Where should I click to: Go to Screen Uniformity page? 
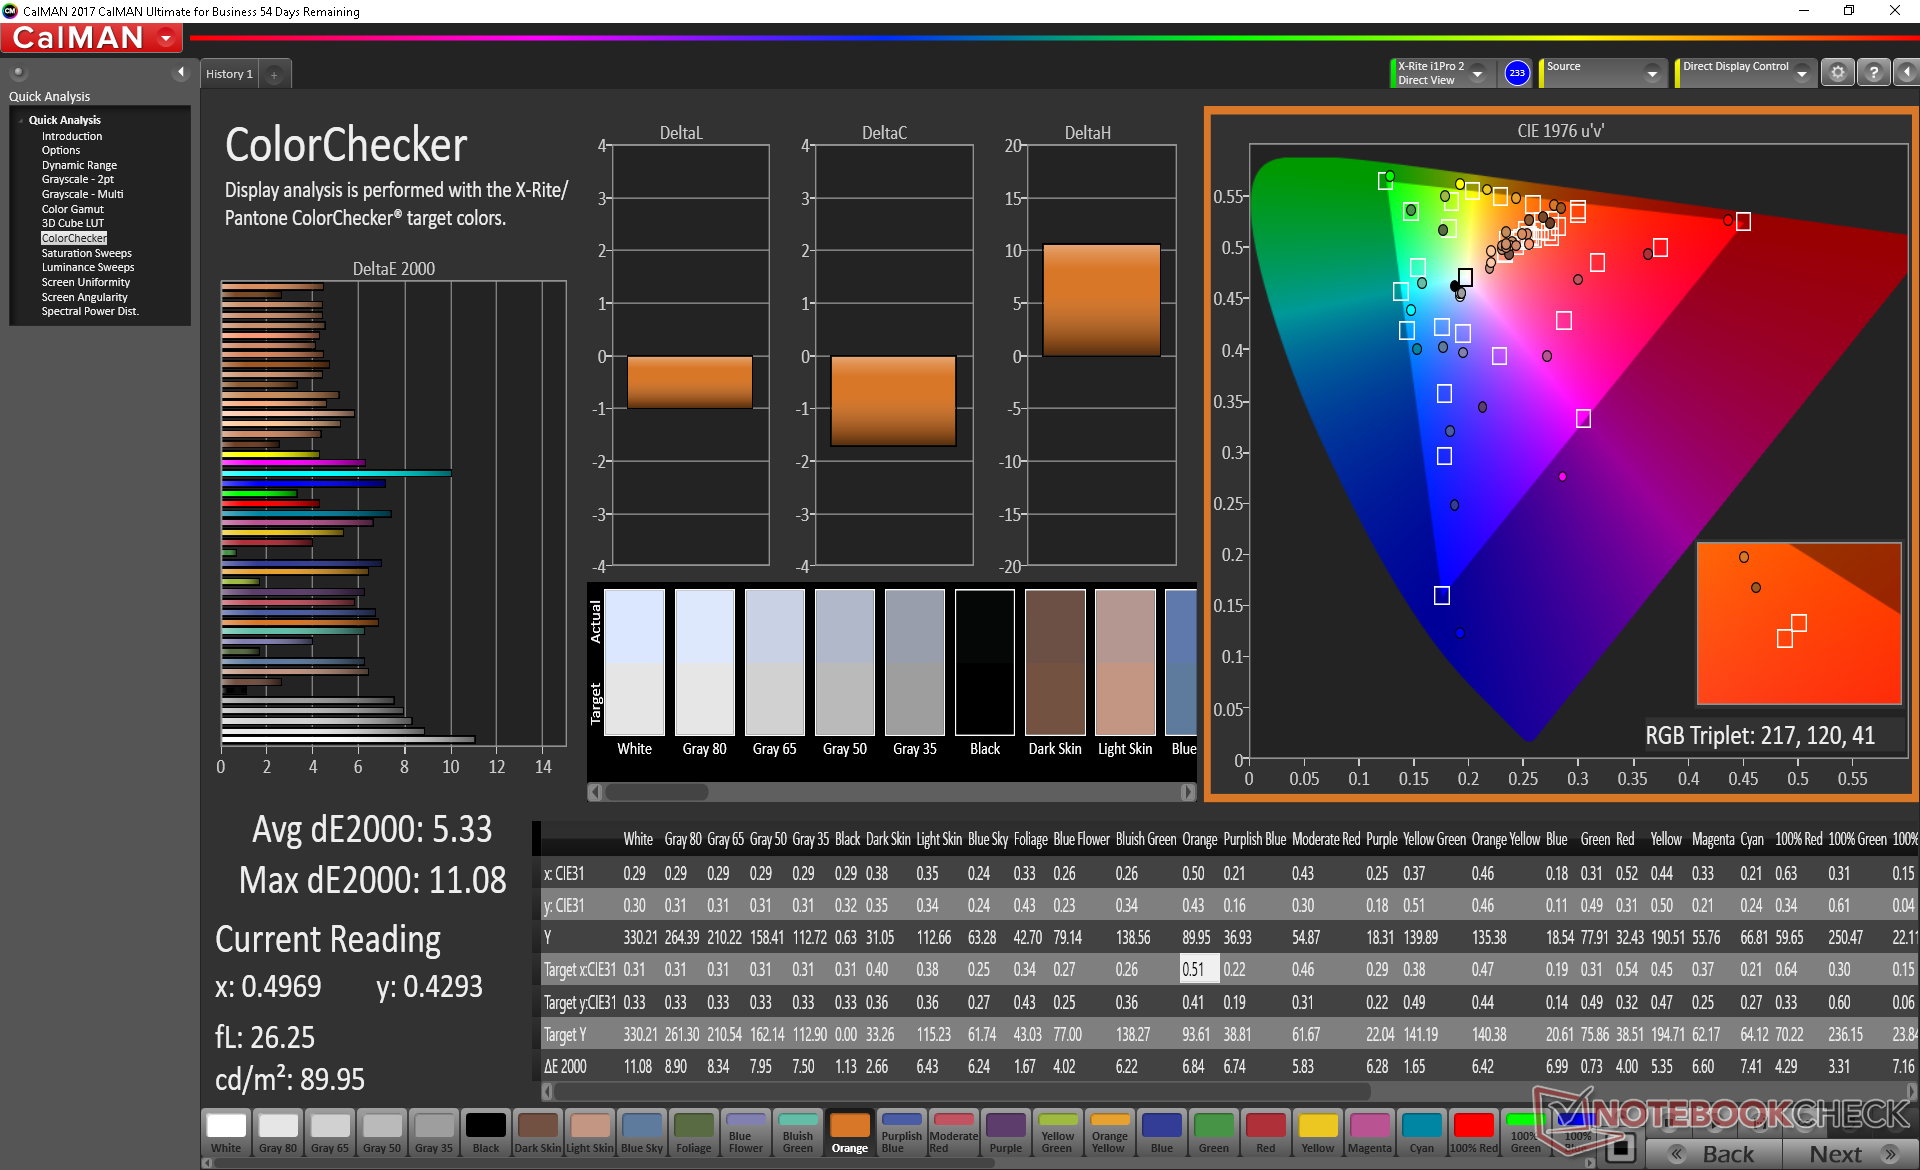pyautogui.click(x=85, y=283)
